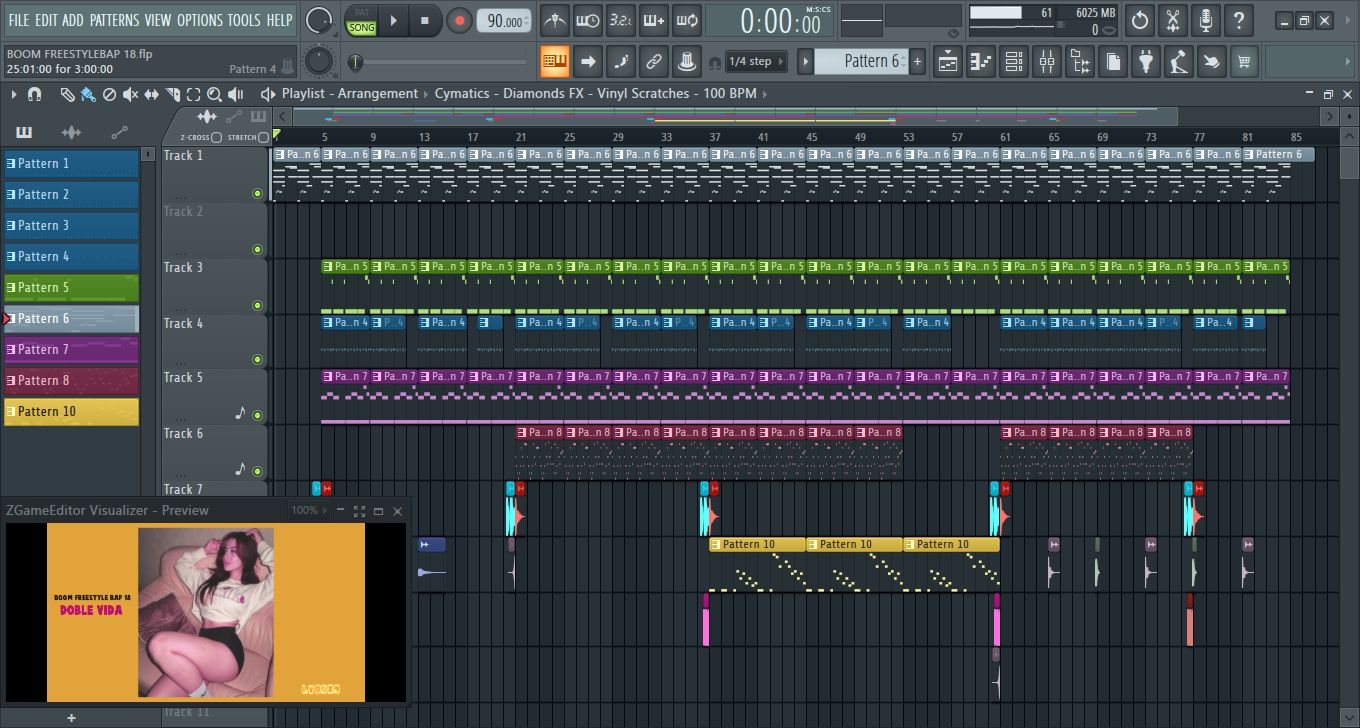Viewport: 1360px width, 728px height.
Task: Toggle the typing keyboard to piano icon
Action: [555, 61]
